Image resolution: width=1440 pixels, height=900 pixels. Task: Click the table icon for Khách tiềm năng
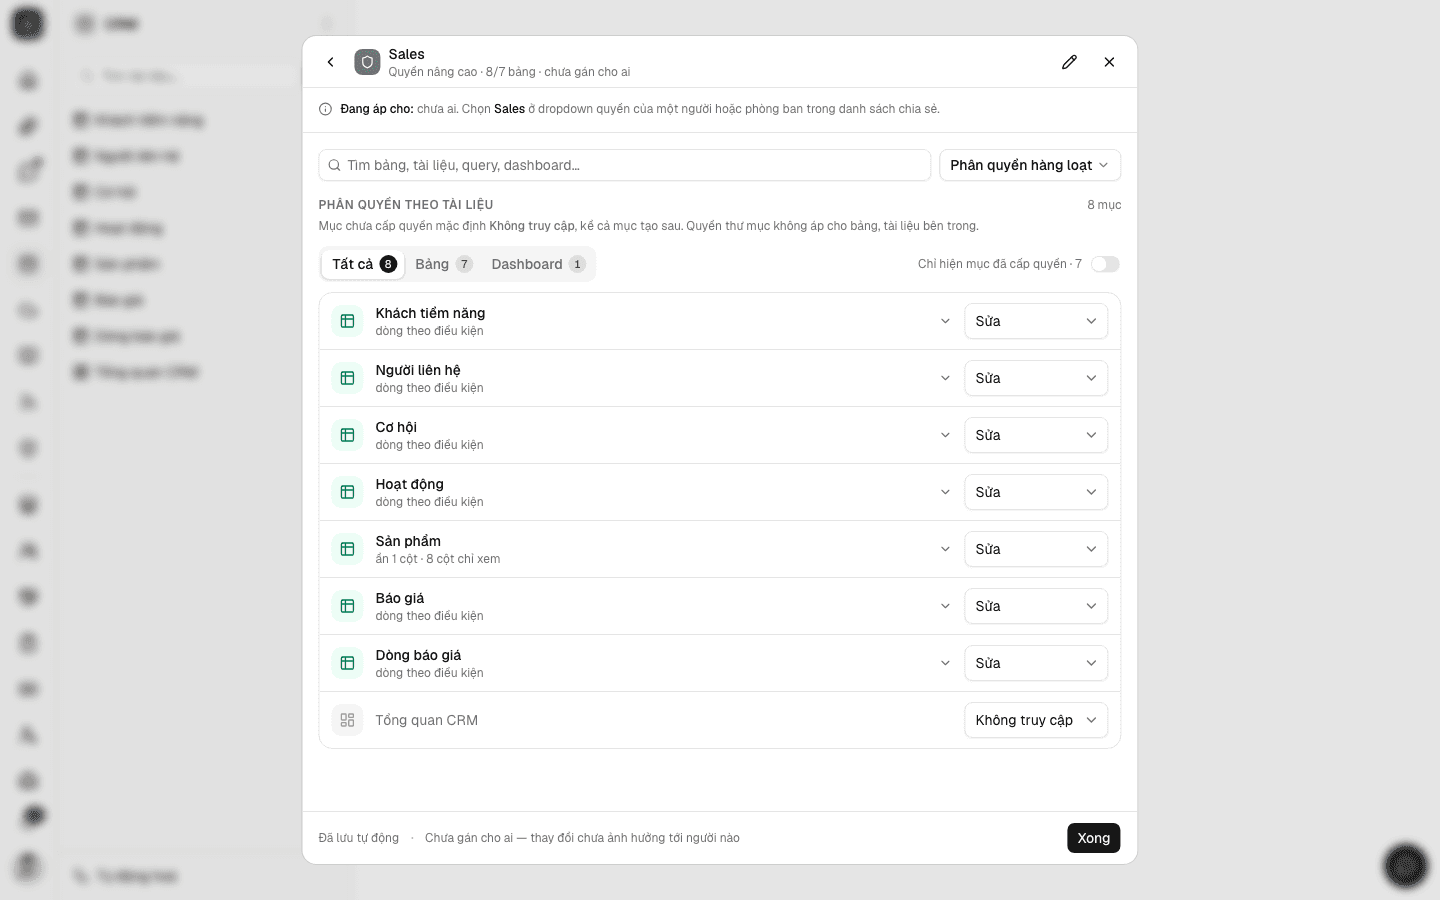click(x=347, y=321)
